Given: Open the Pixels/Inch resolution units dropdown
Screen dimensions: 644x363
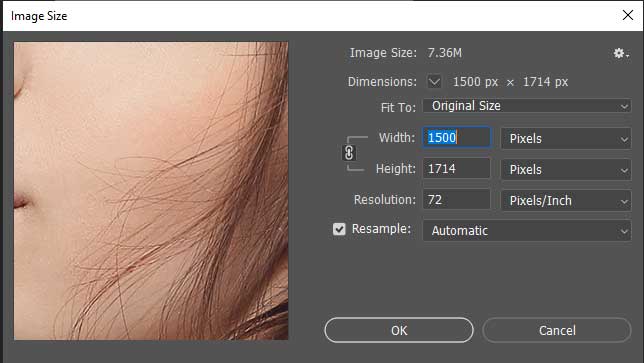Looking at the screenshot, I should 566,201.
